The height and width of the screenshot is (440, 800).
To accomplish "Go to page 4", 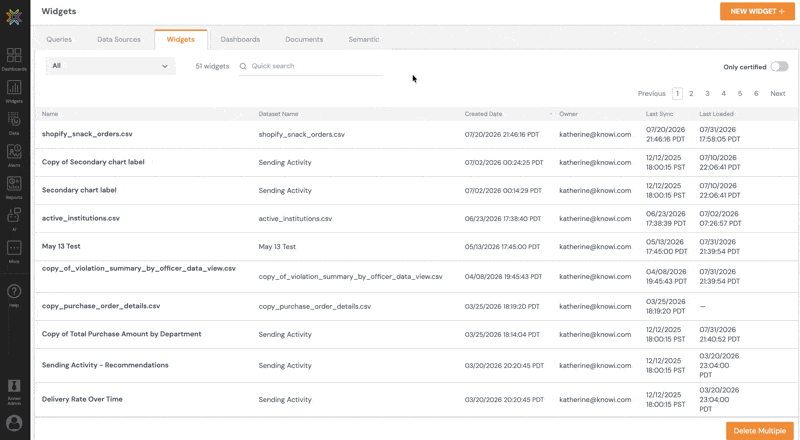I will point(723,93).
